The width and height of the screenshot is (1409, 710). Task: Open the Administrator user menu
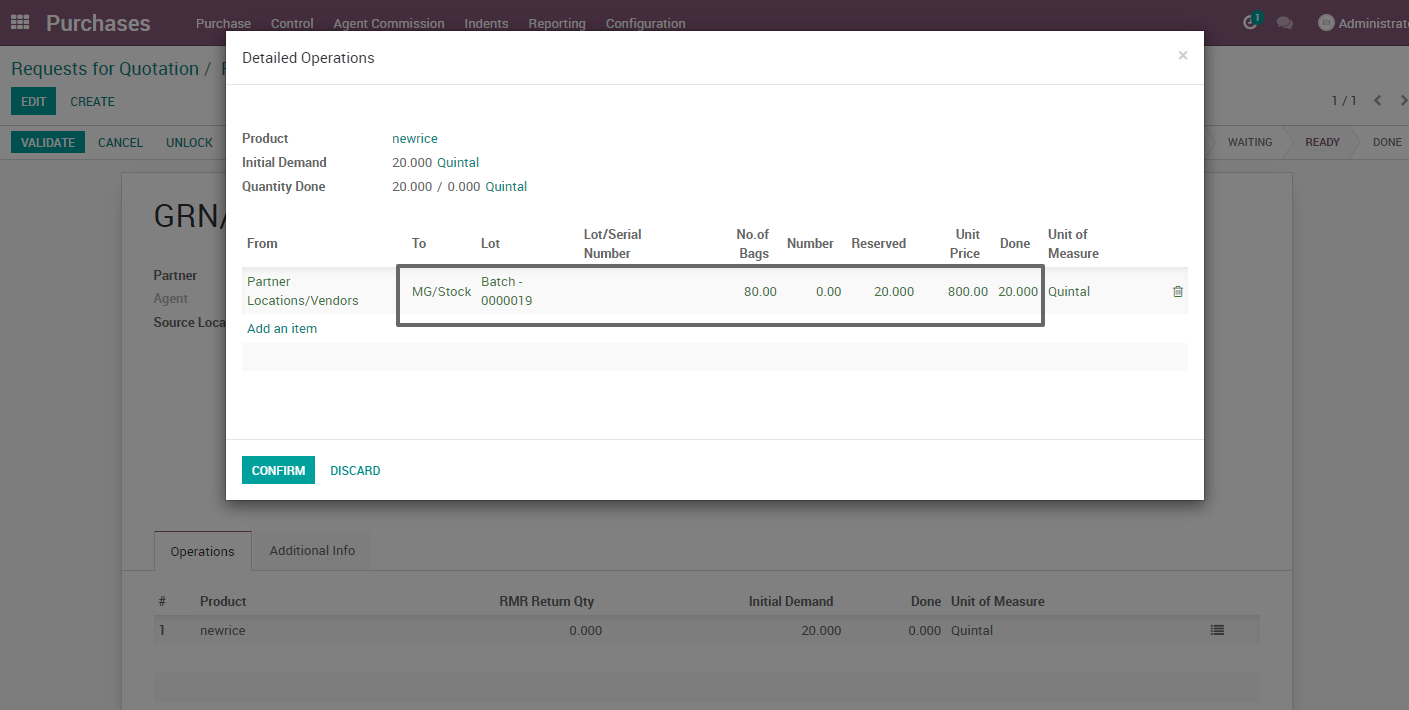point(1360,22)
